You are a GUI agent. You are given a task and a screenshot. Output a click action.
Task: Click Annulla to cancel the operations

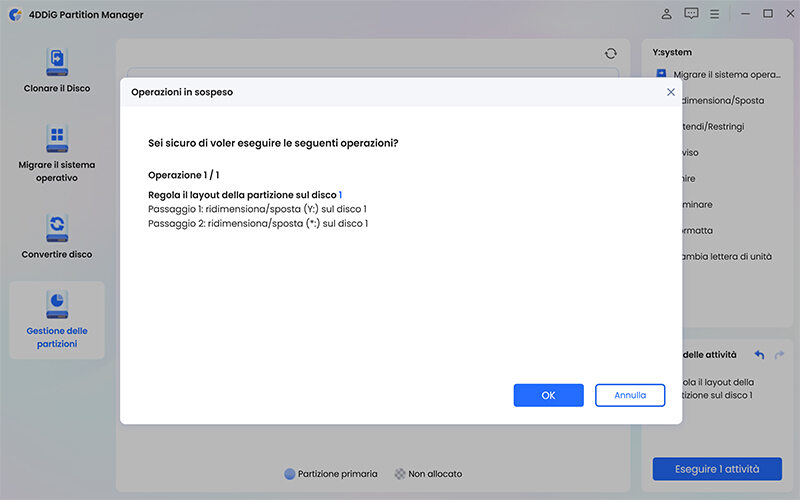point(629,395)
